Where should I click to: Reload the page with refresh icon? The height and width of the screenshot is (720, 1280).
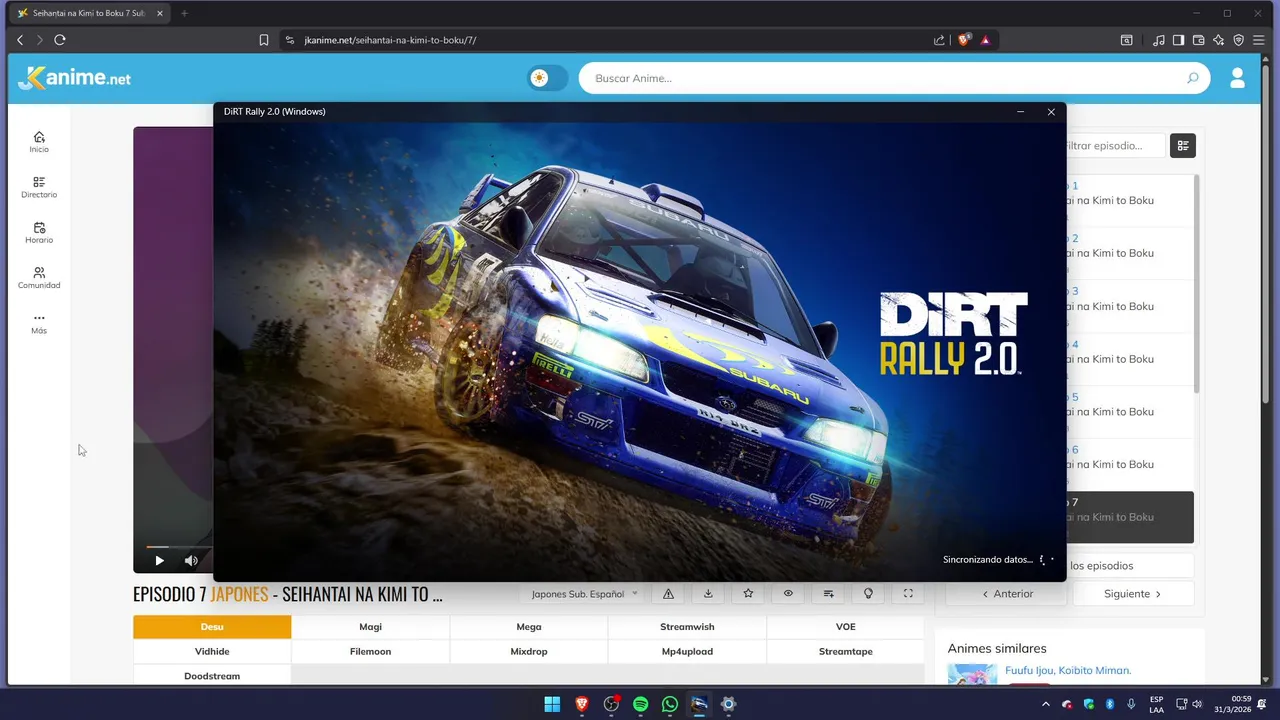pyautogui.click(x=60, y=40)
